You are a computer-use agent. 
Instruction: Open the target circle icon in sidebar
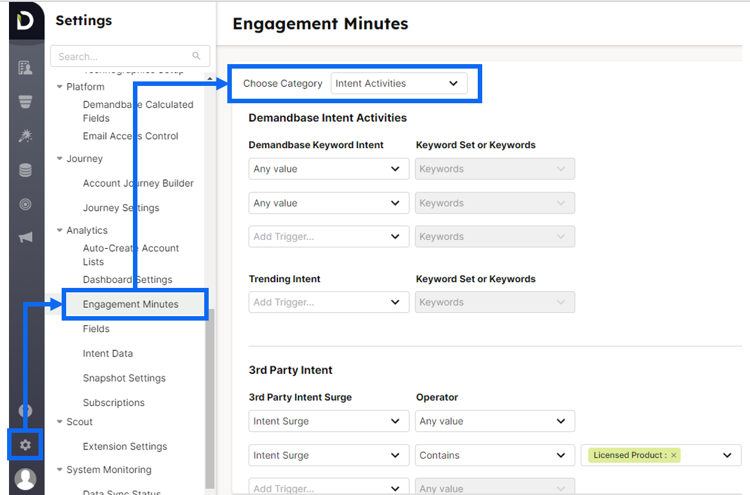[x=25, y=204]
